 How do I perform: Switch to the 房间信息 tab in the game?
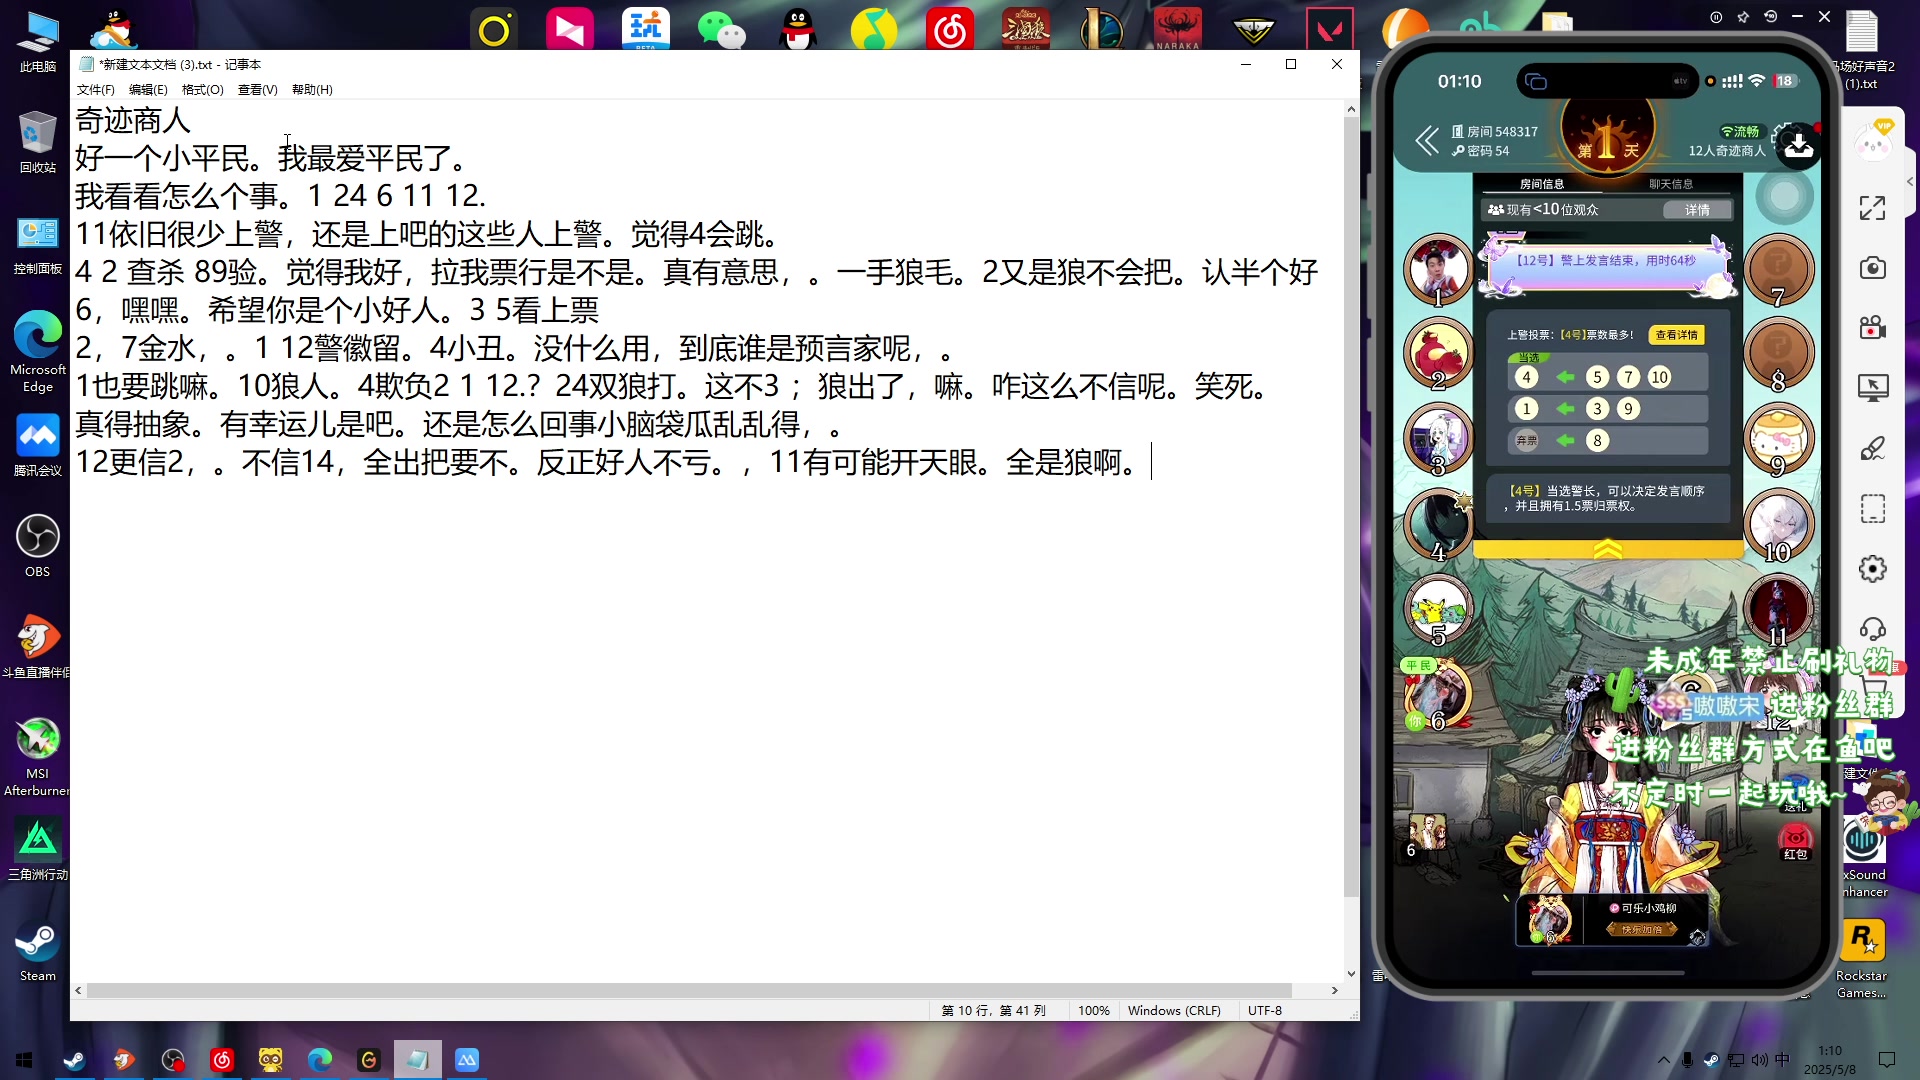(1541, 184)
